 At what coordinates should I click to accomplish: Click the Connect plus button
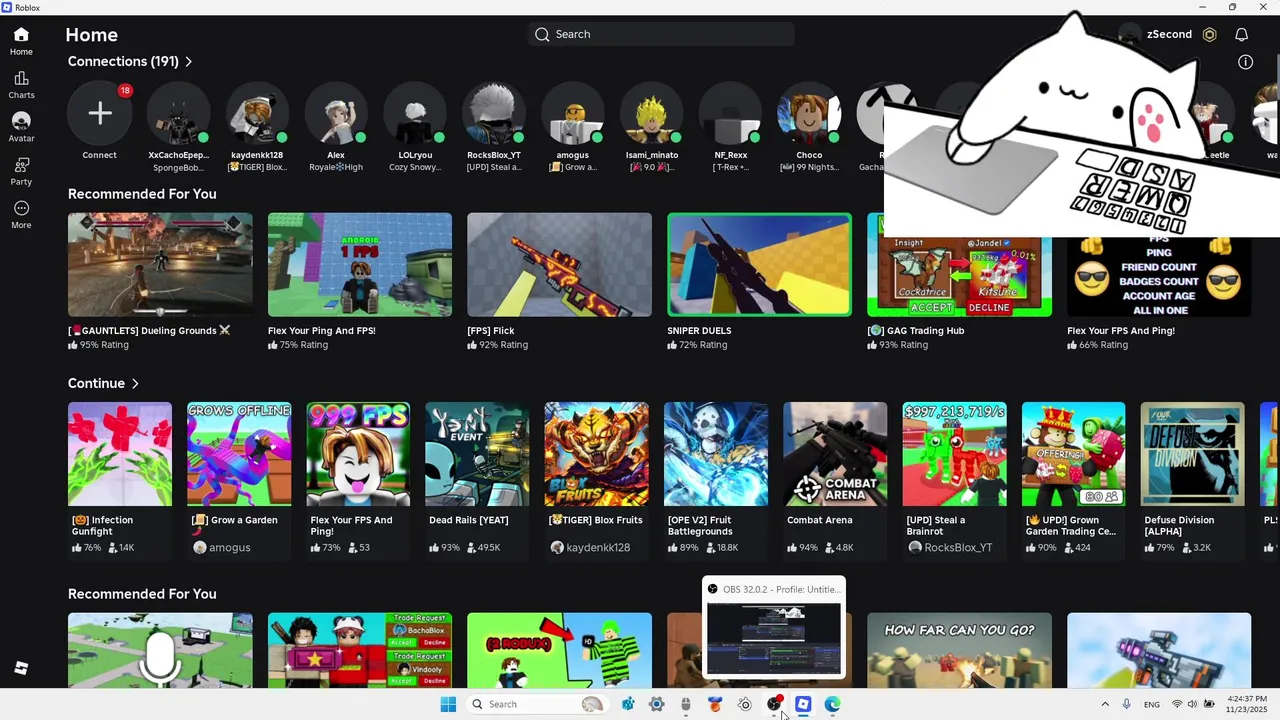tap(99, 113)
